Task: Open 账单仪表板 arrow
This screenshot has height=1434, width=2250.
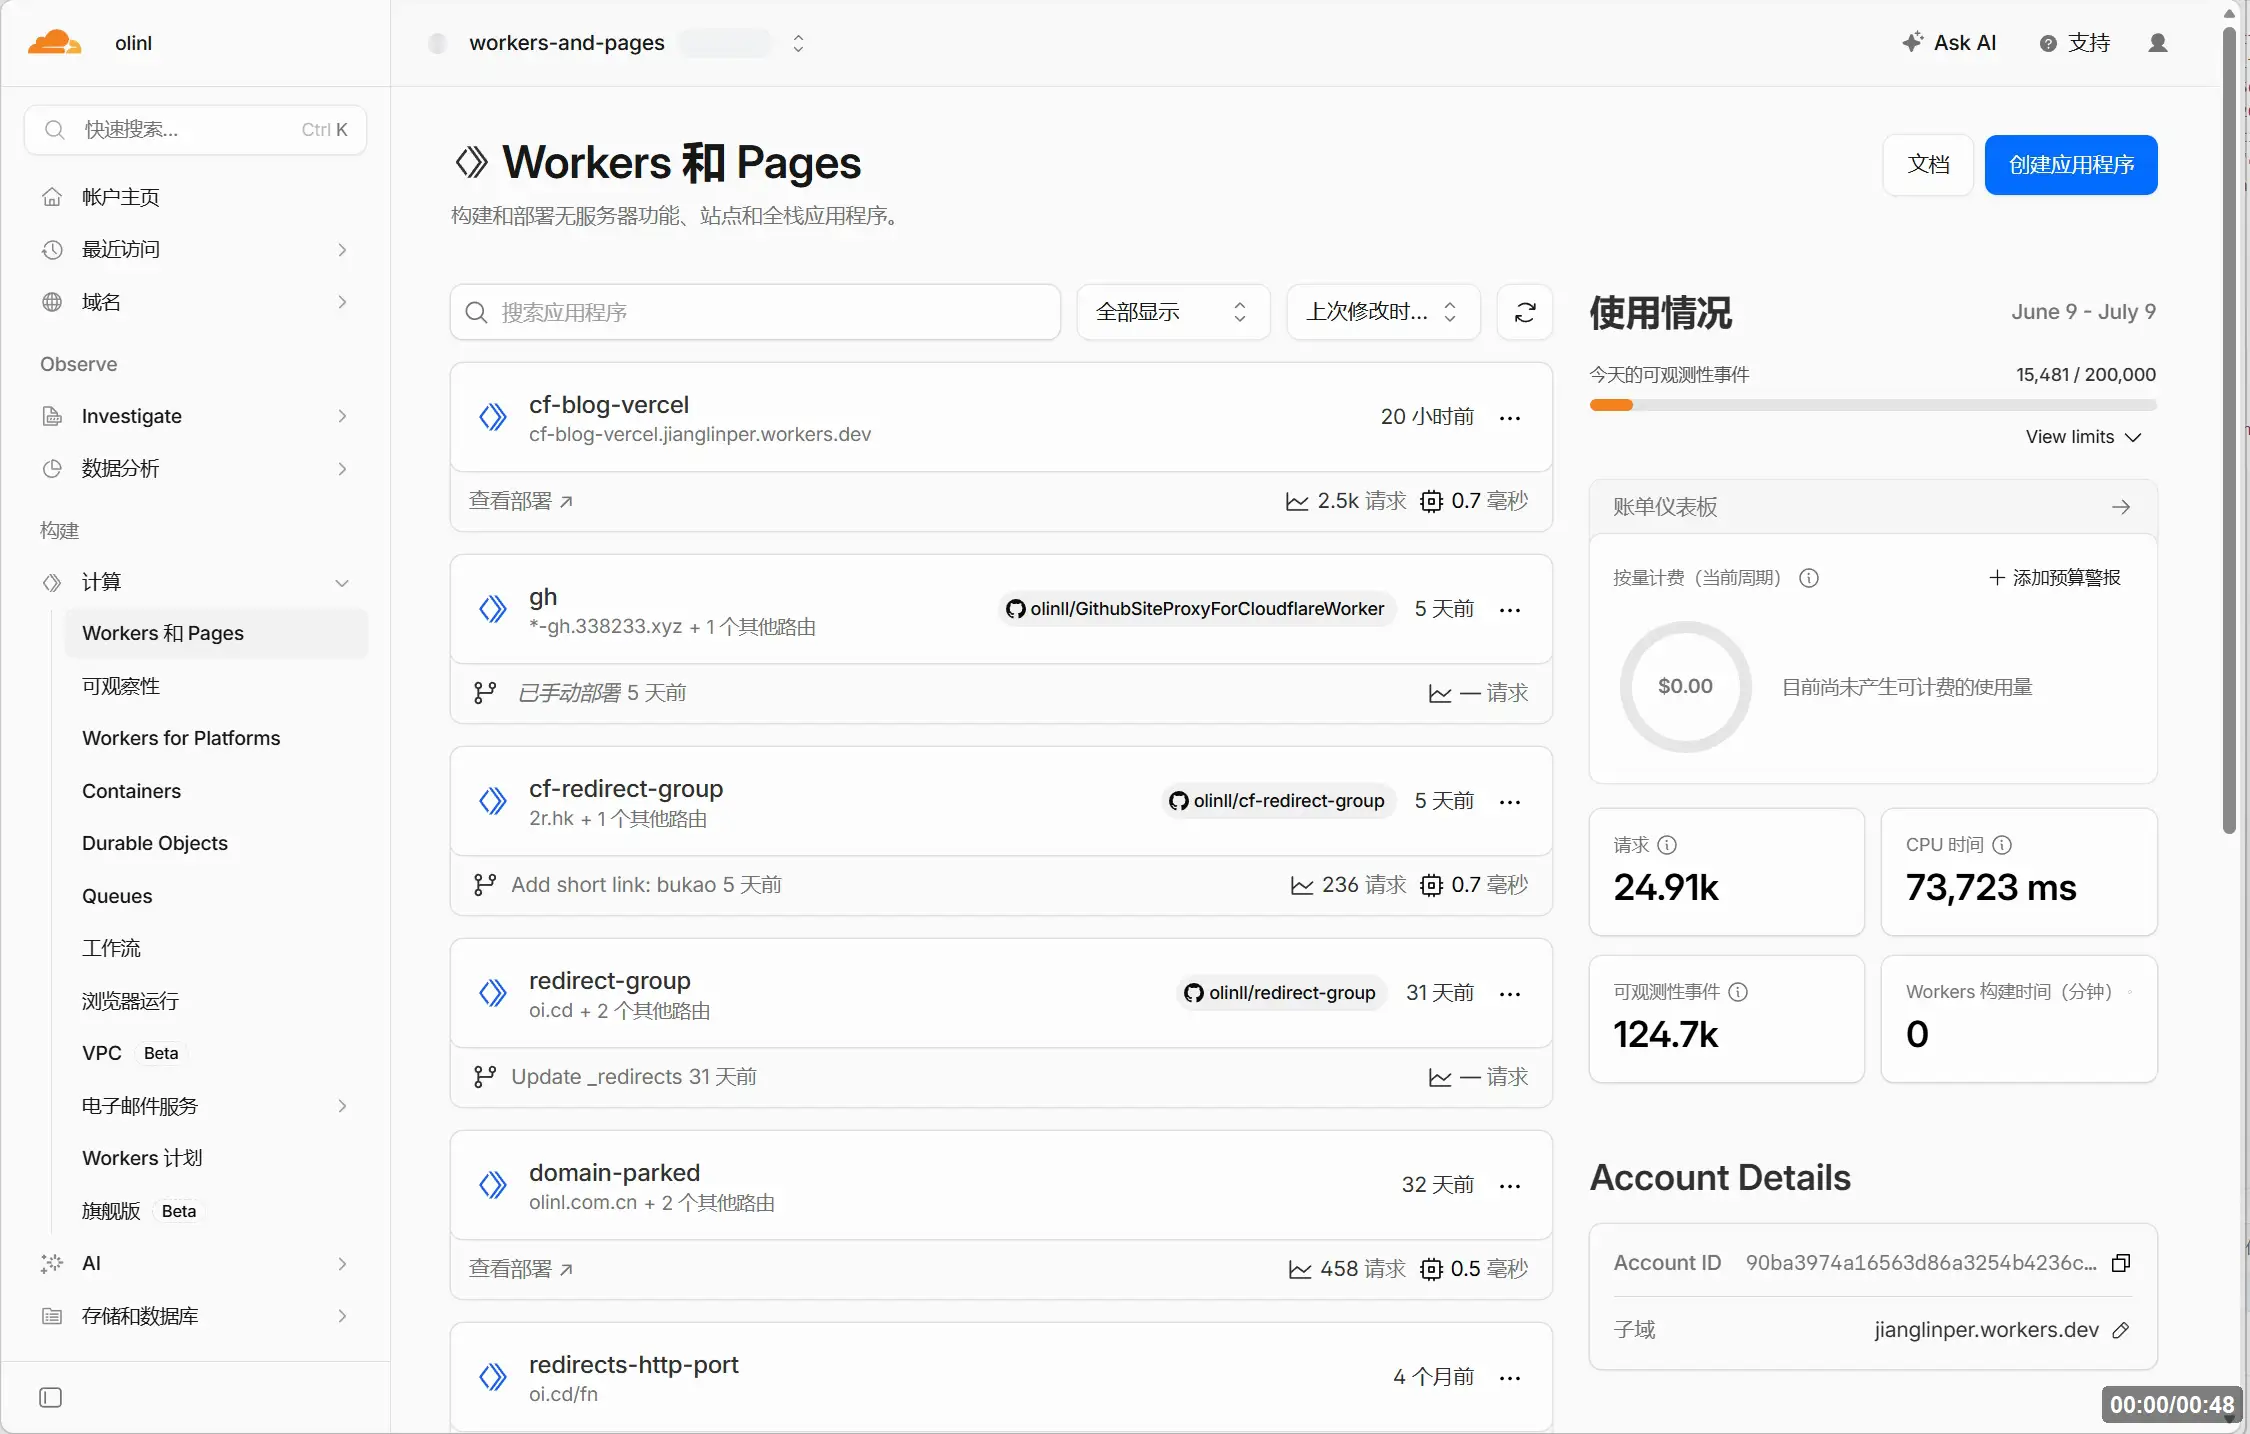Action: pos(2121,507)
